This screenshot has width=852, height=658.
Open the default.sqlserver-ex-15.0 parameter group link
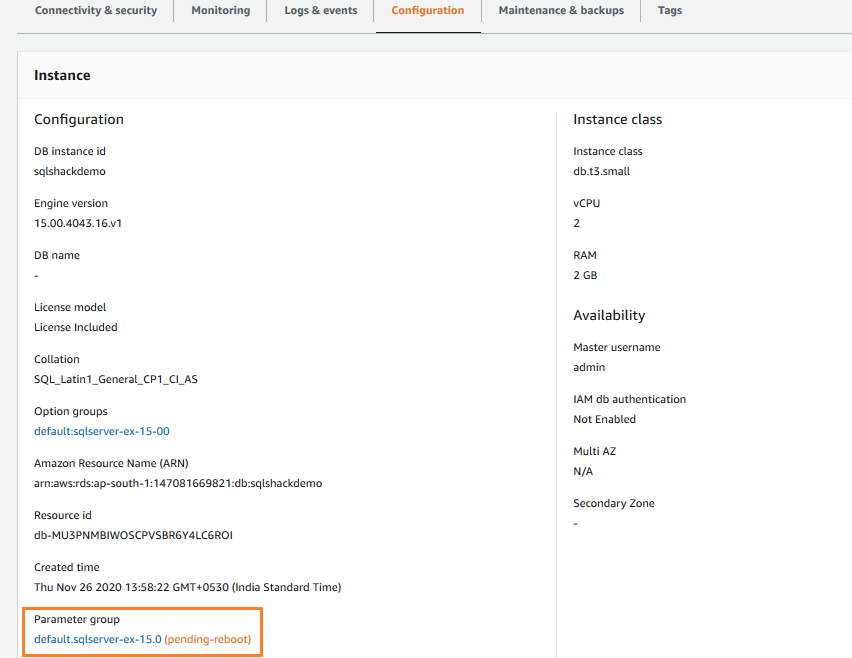(98, 639)
